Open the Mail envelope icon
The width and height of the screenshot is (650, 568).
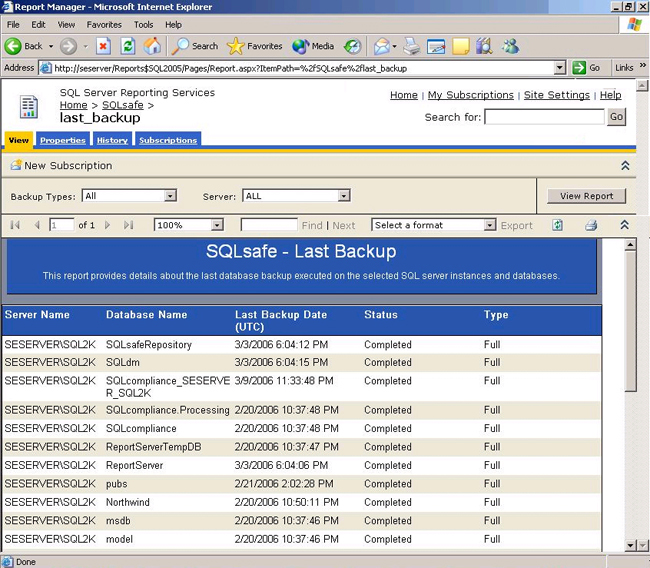click(381, 46)
